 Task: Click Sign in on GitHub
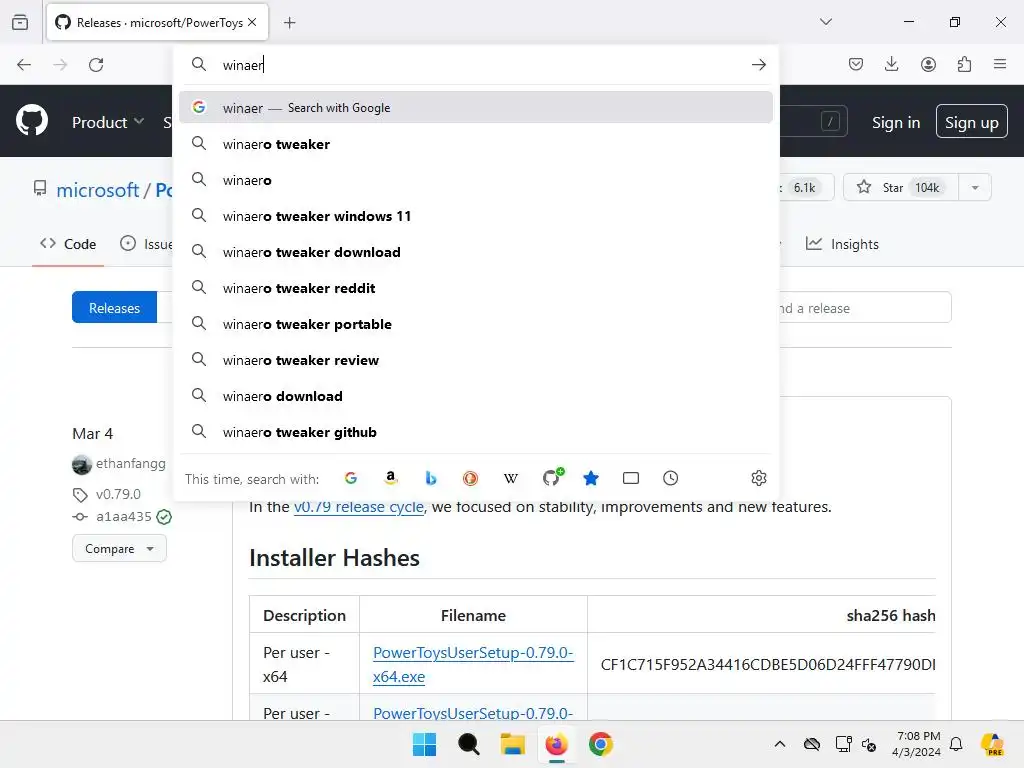click(x=895, y=123)
